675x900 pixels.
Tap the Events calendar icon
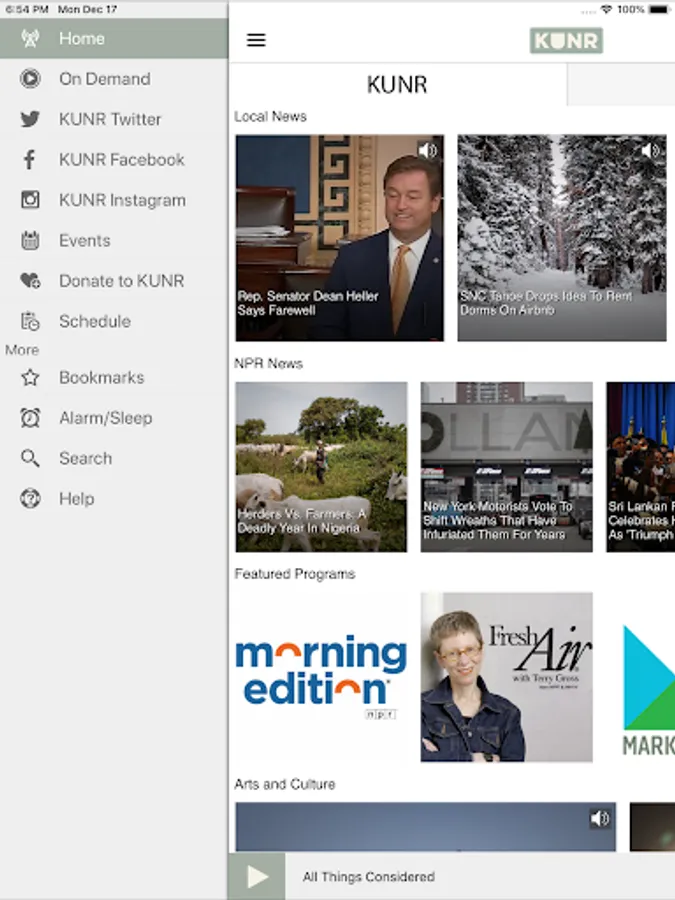point(30,240)
